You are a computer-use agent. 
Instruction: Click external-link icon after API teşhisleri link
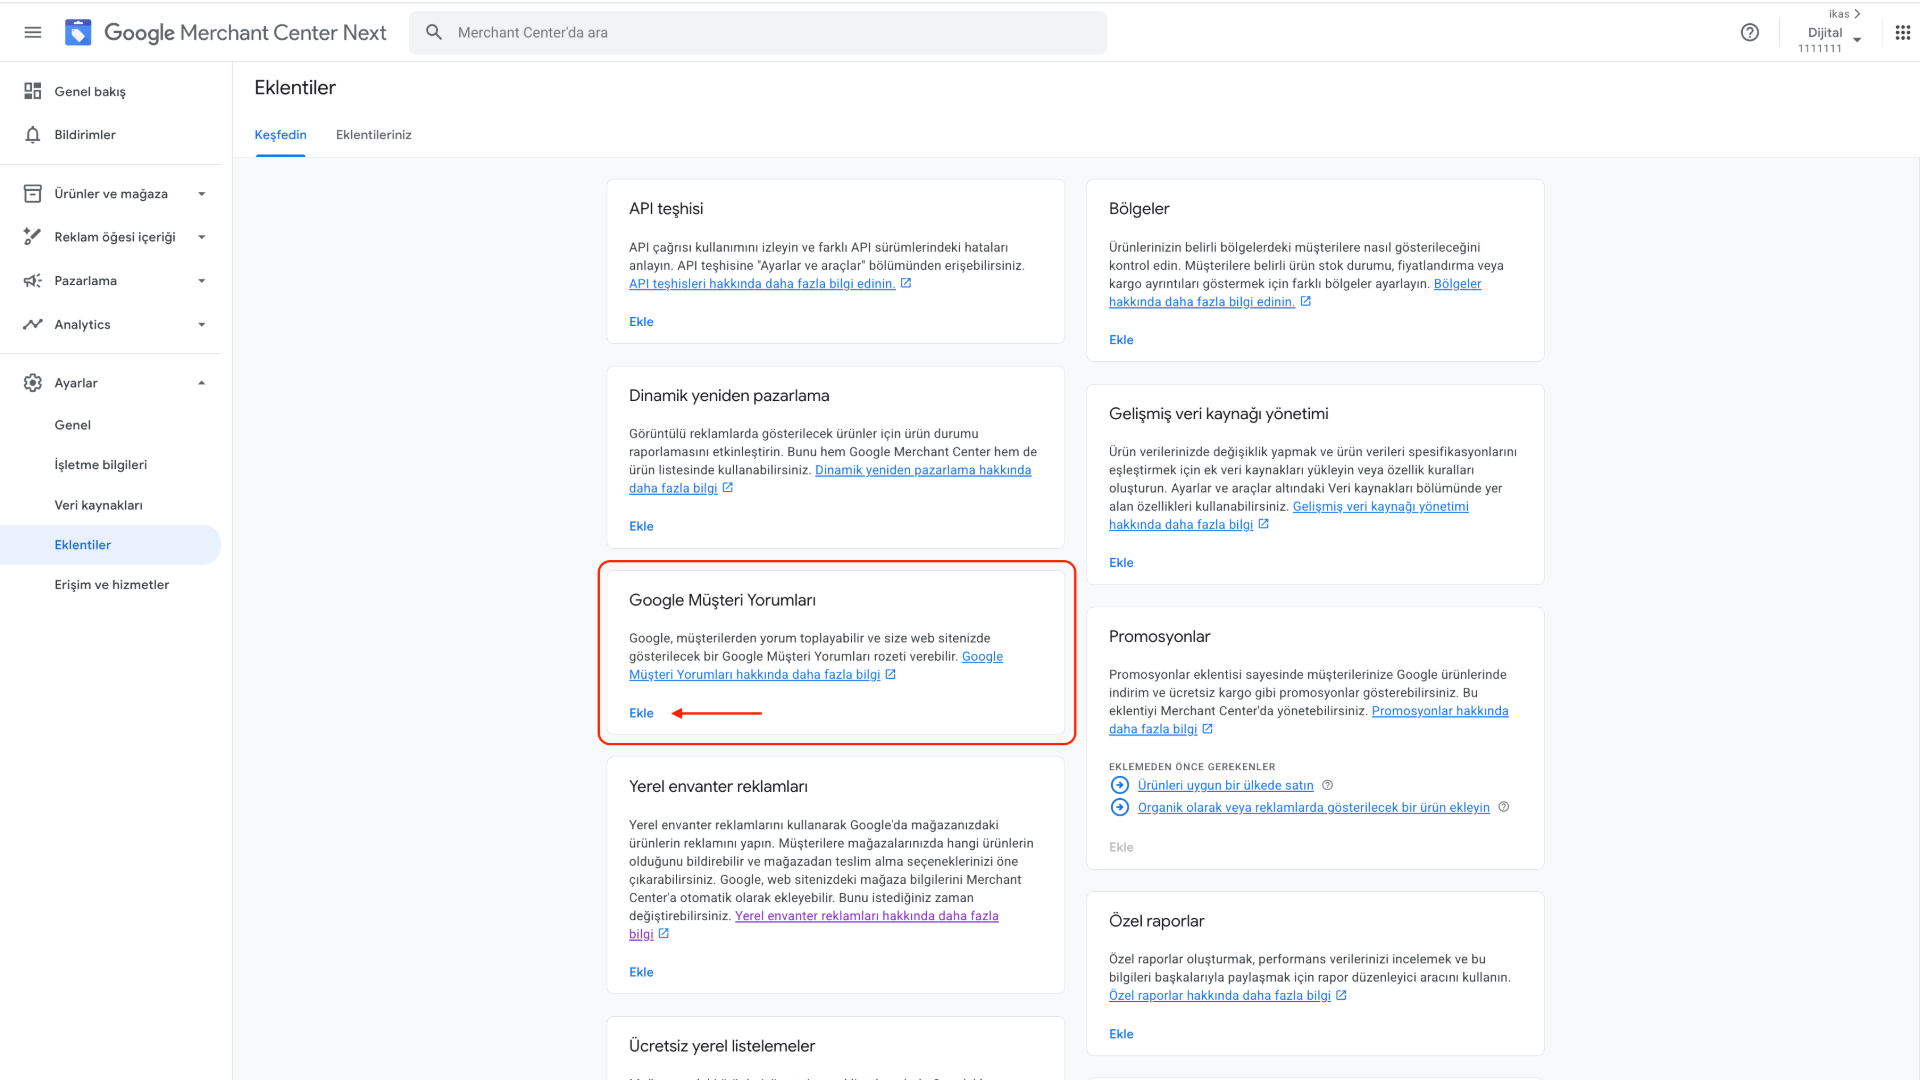click(906, 283)
